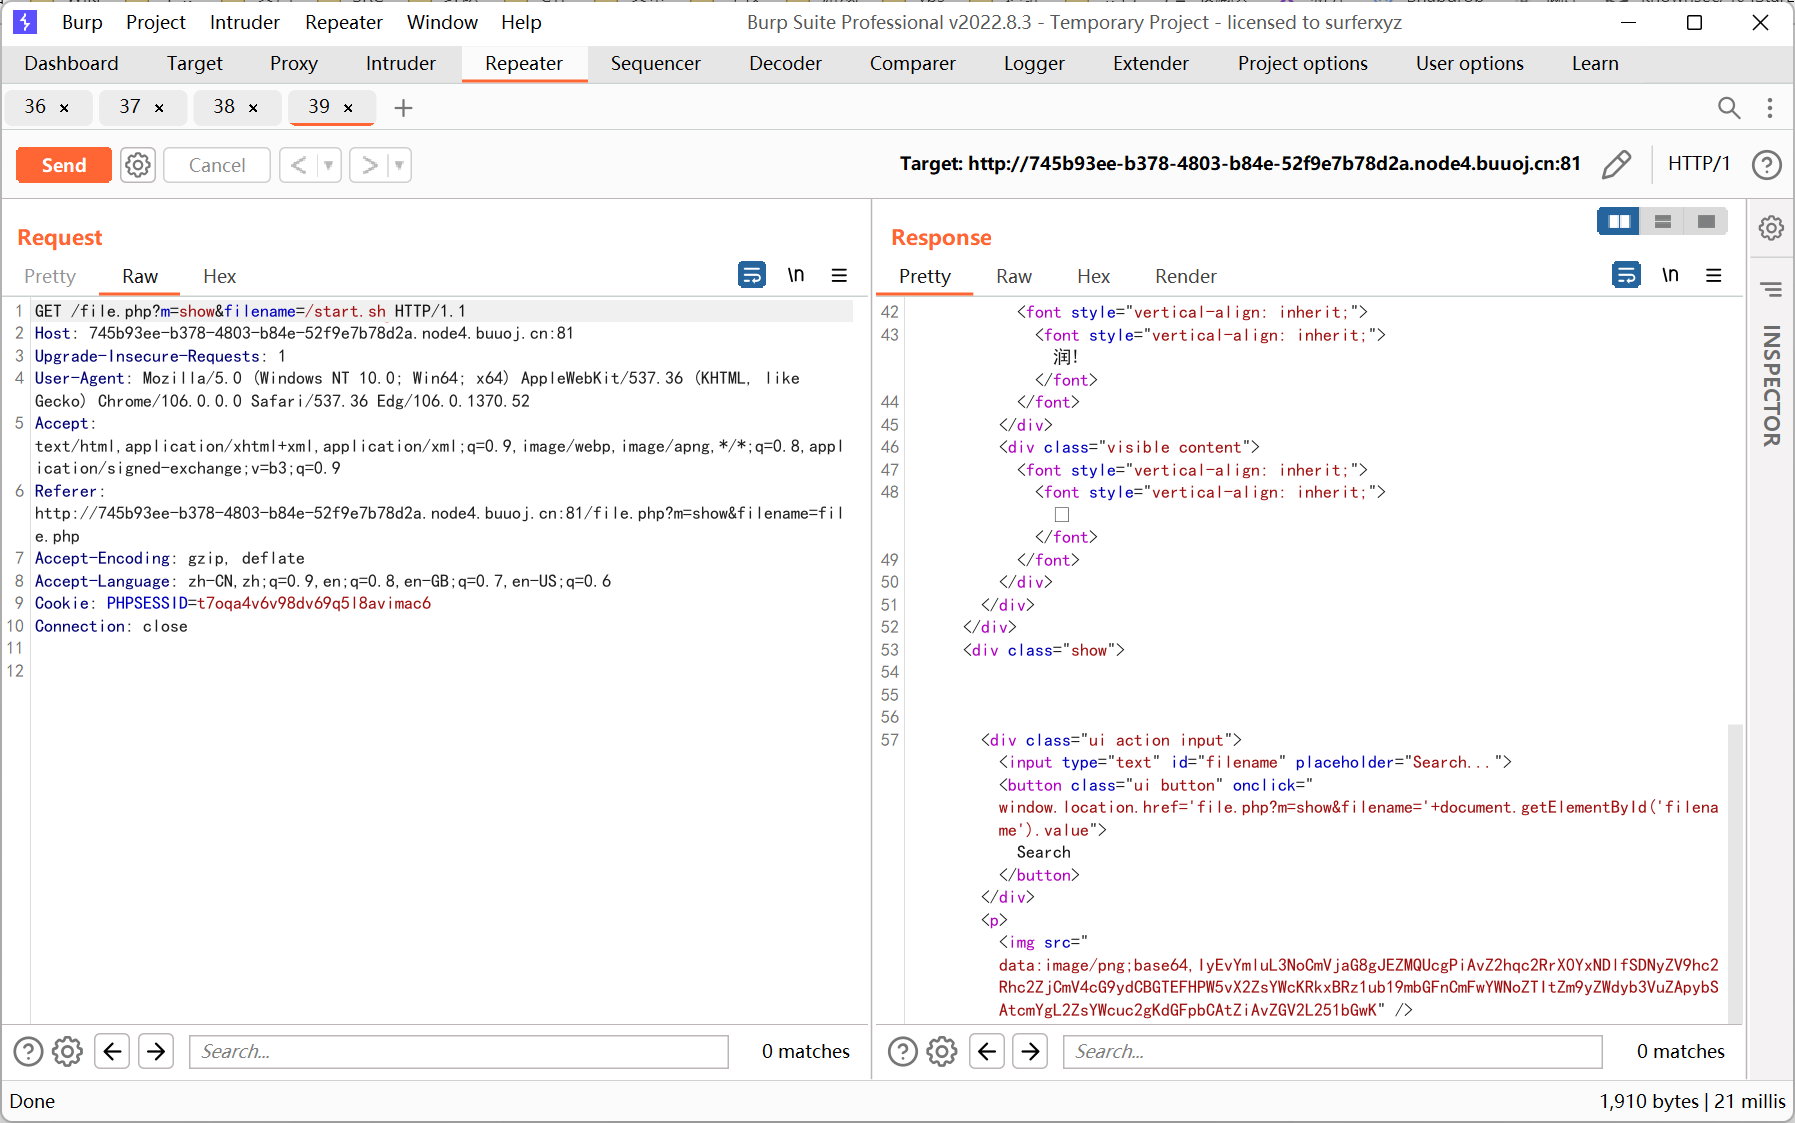Open response search settings gear
Screen dimensions: 1795x1123
tap(942, 1051)
